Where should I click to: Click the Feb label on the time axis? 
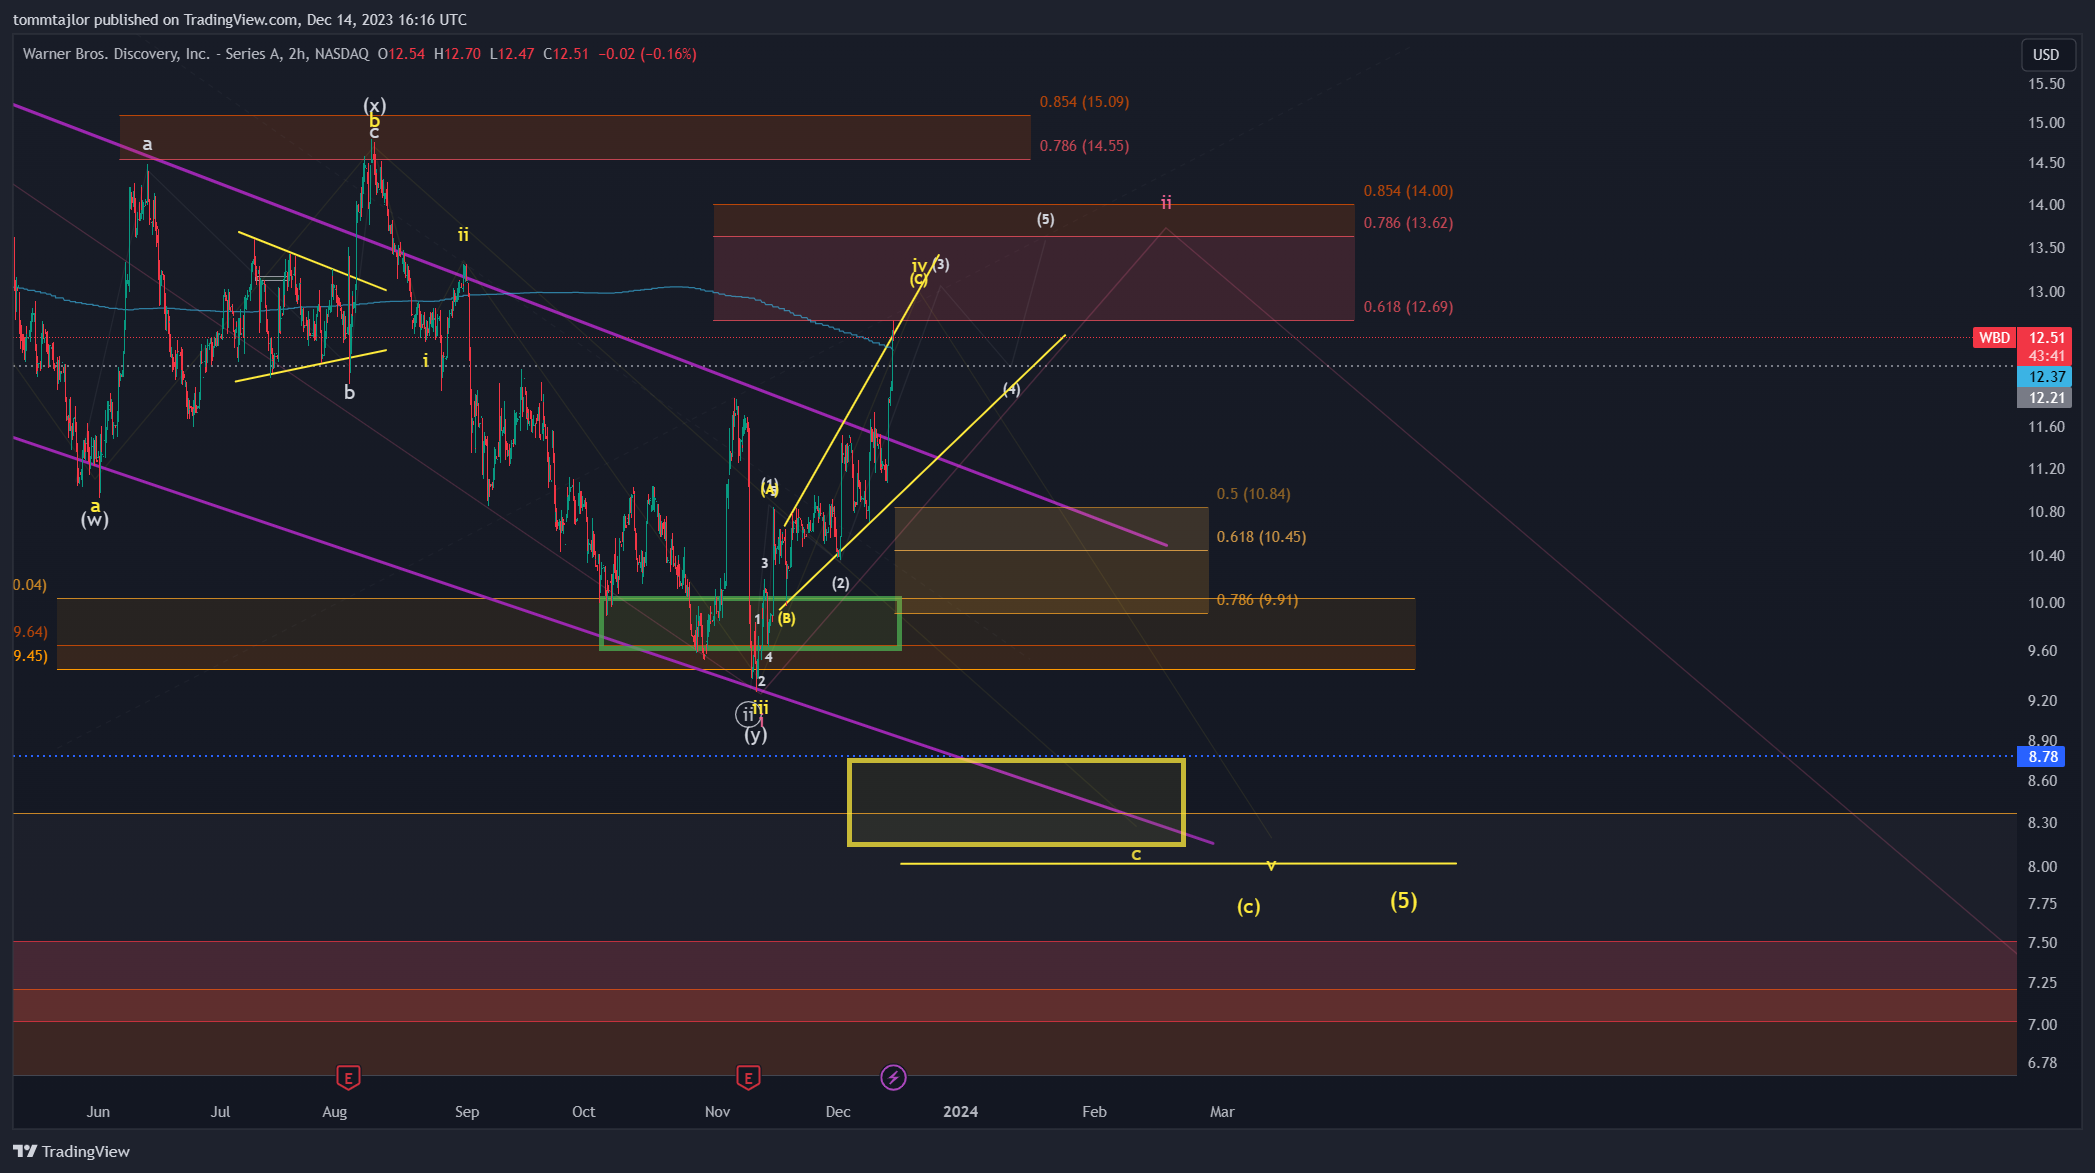[x=1095, y=1112]
